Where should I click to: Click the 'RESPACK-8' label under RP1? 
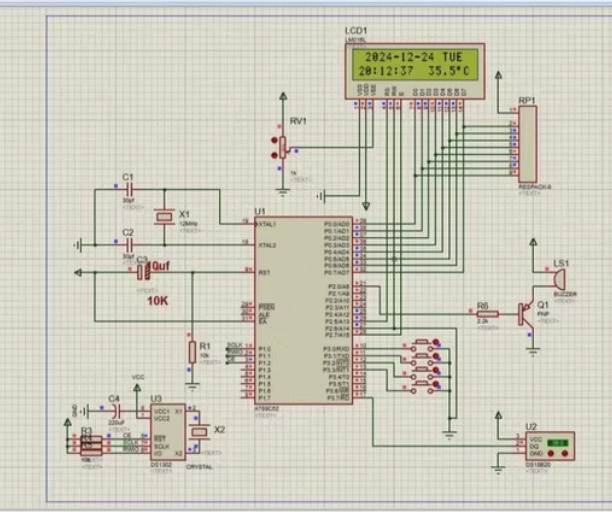pos(534,187)
